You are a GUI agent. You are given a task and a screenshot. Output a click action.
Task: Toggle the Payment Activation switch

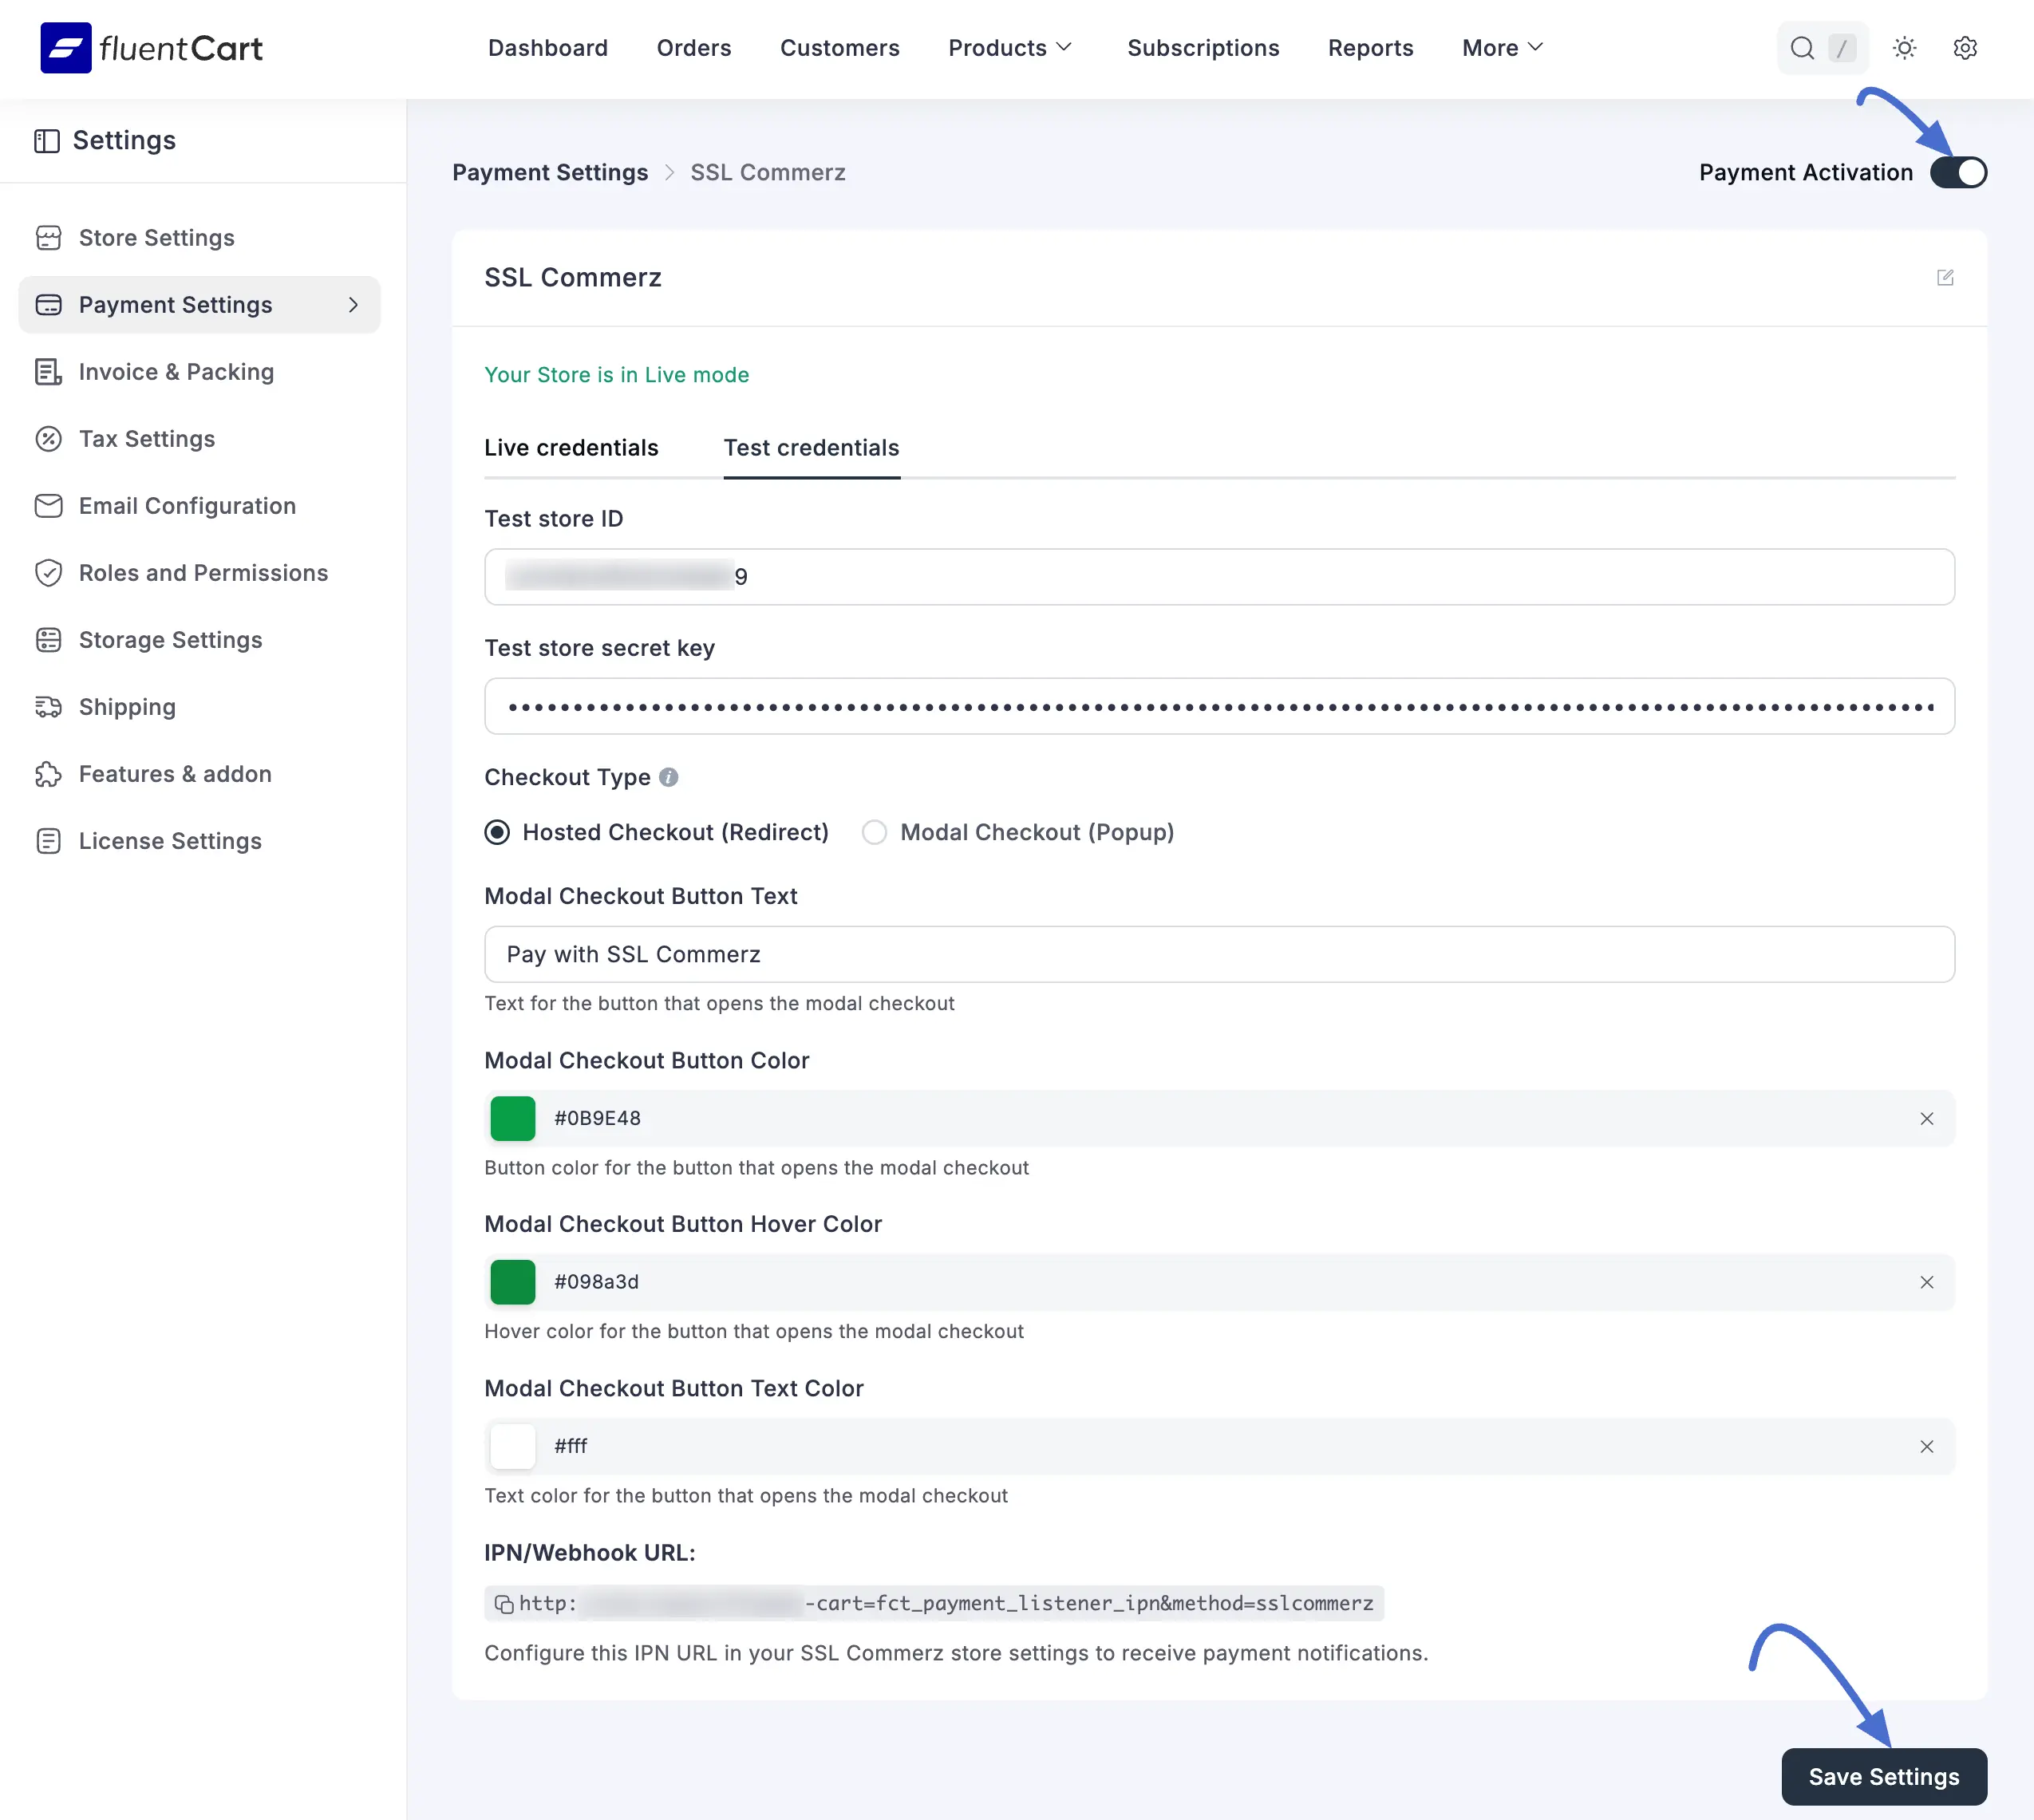tap(1958, 172)
